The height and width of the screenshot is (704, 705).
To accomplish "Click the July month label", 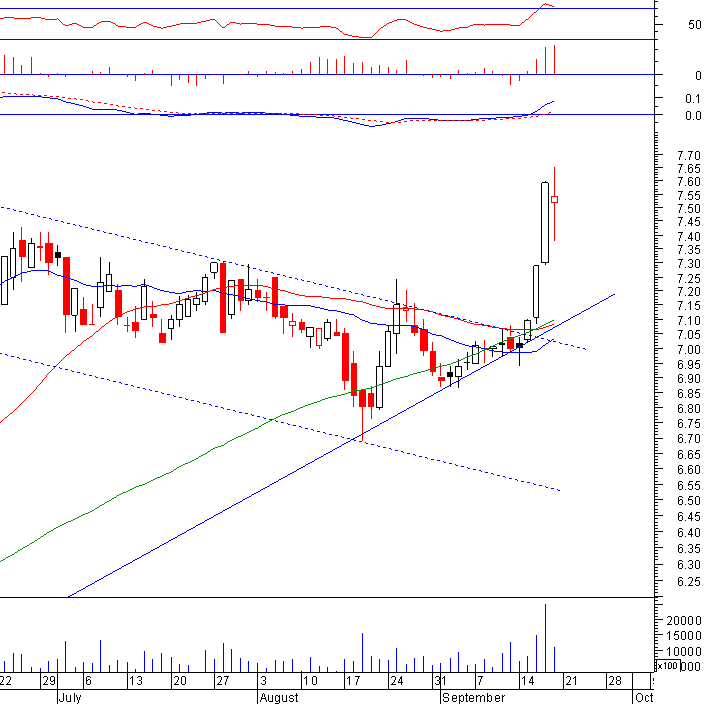I will point(70,698).
